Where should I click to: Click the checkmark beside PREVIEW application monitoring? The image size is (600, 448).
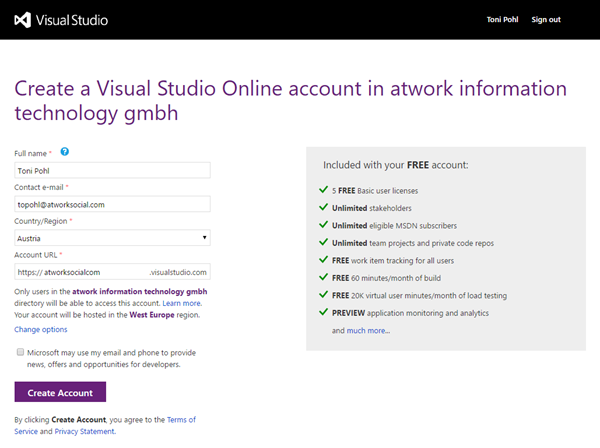coord(323,312)
